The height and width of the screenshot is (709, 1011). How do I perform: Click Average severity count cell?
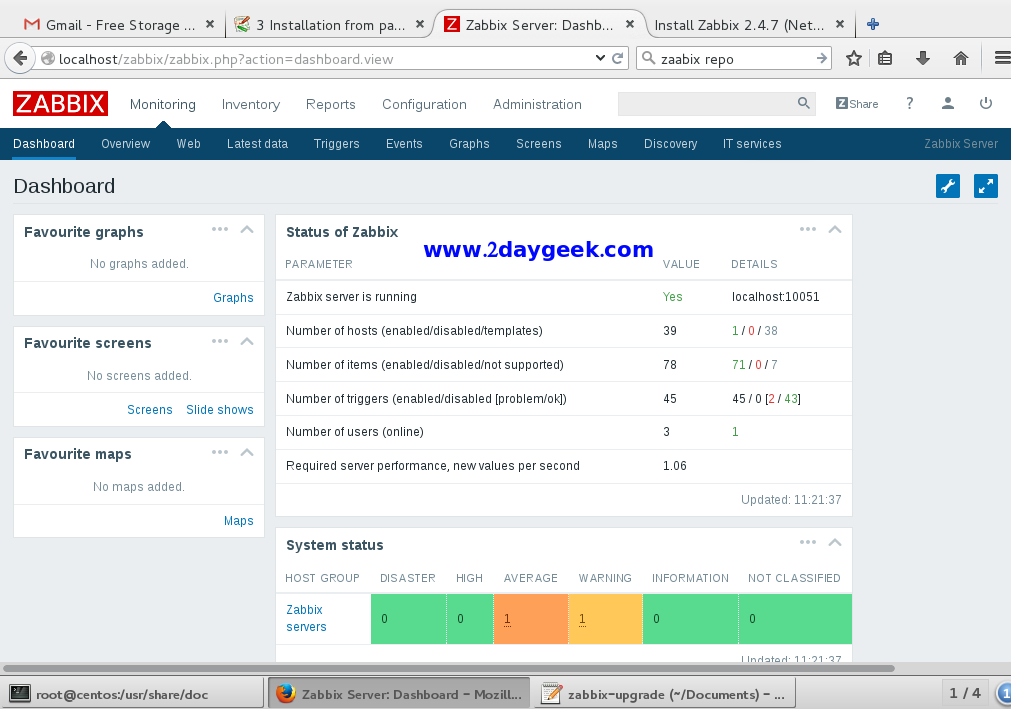[x=531, y=619]
